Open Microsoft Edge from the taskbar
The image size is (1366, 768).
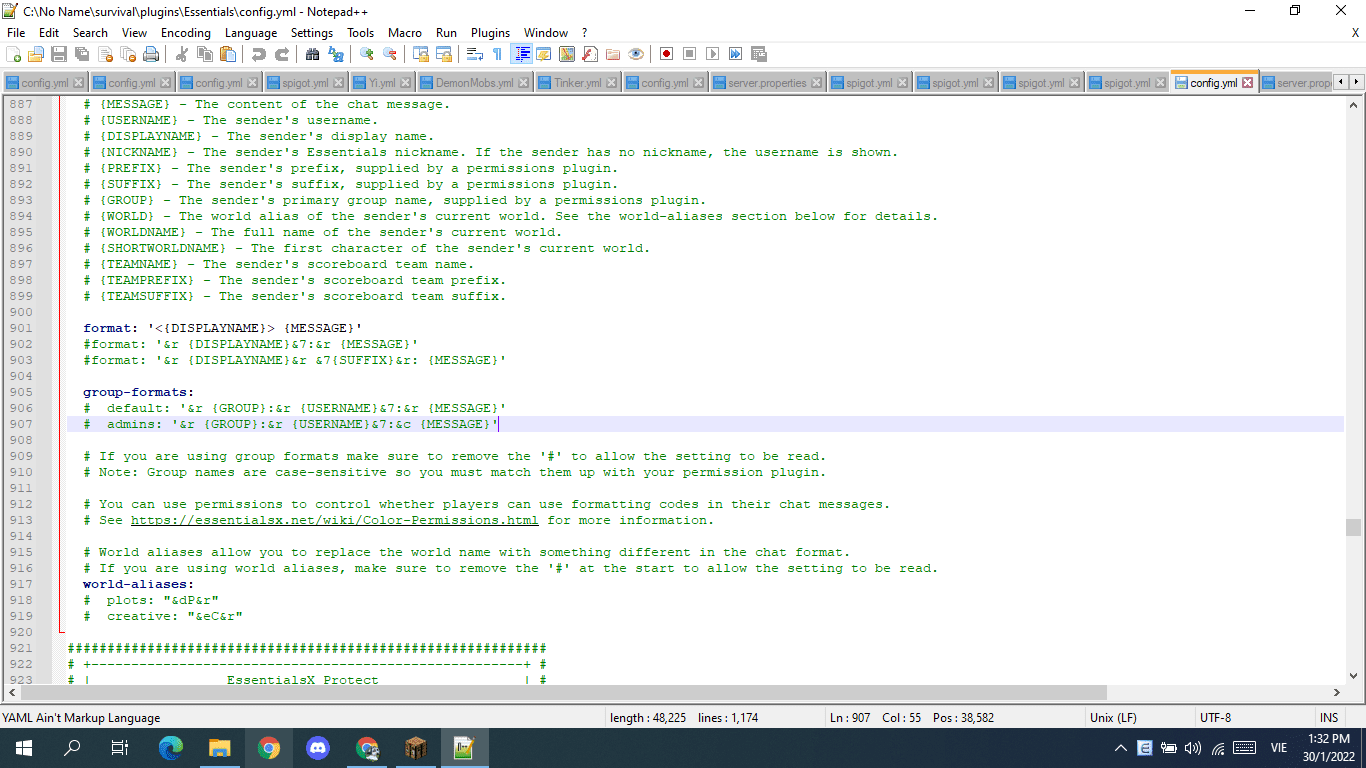click(x=171, y=748)
